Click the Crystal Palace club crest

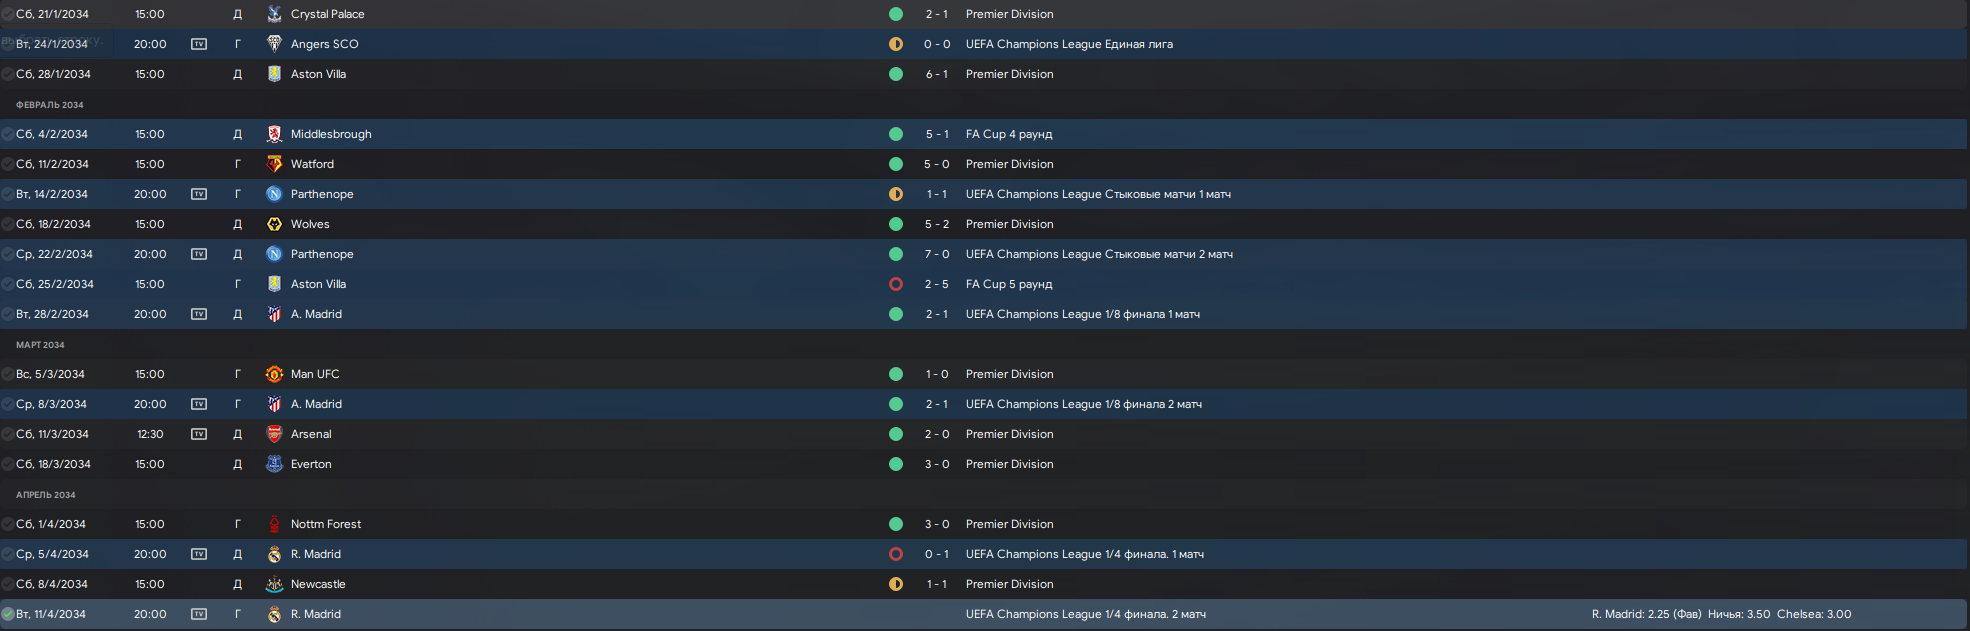coord(274,14)
